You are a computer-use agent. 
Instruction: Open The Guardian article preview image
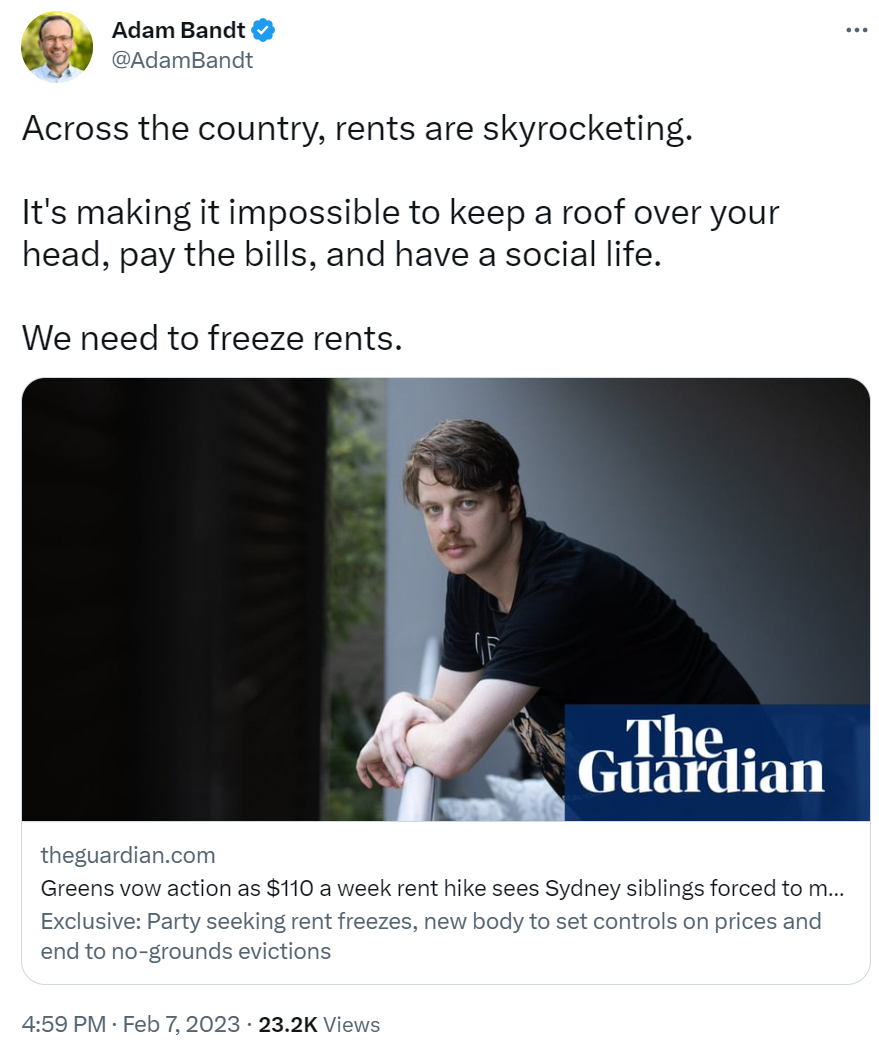pos(445,599)
